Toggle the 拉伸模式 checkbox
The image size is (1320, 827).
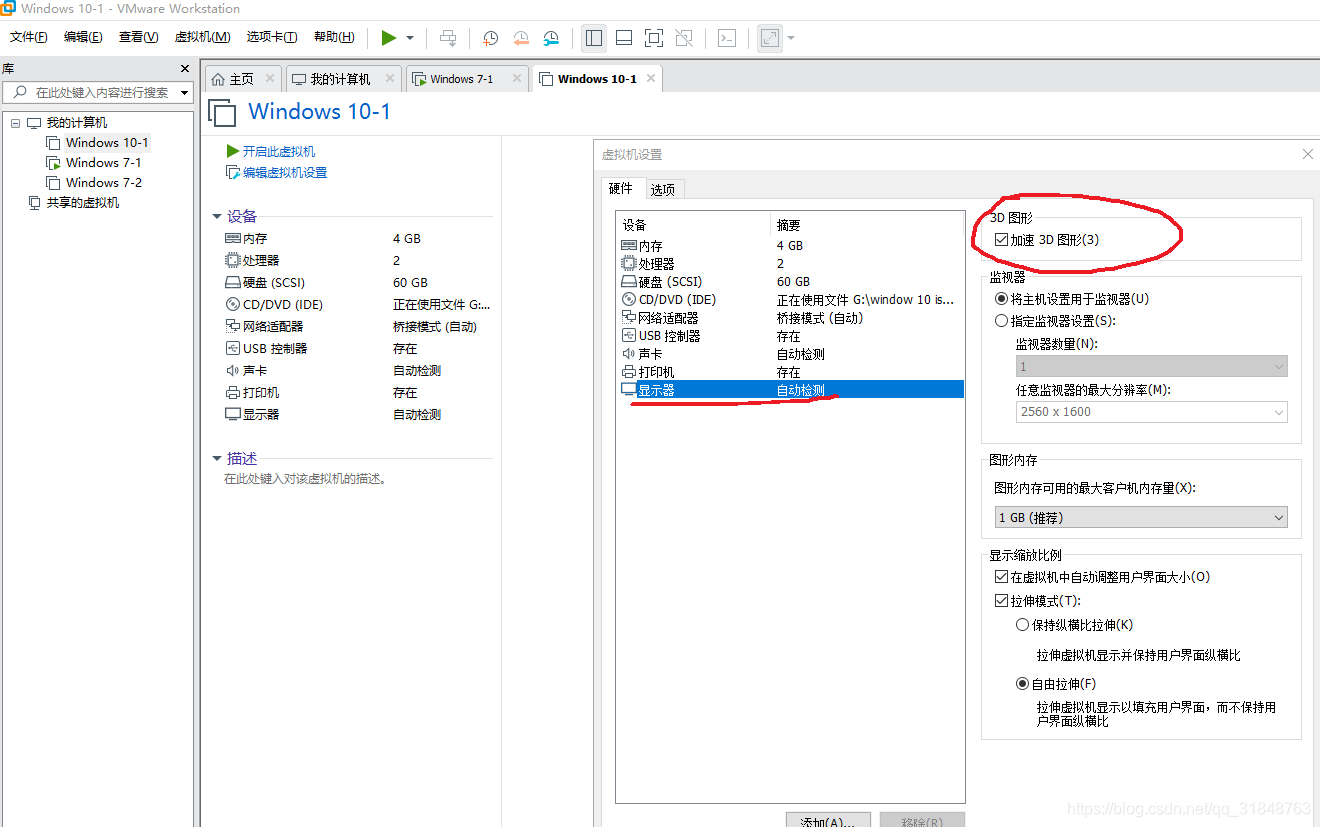[1001, 601]
